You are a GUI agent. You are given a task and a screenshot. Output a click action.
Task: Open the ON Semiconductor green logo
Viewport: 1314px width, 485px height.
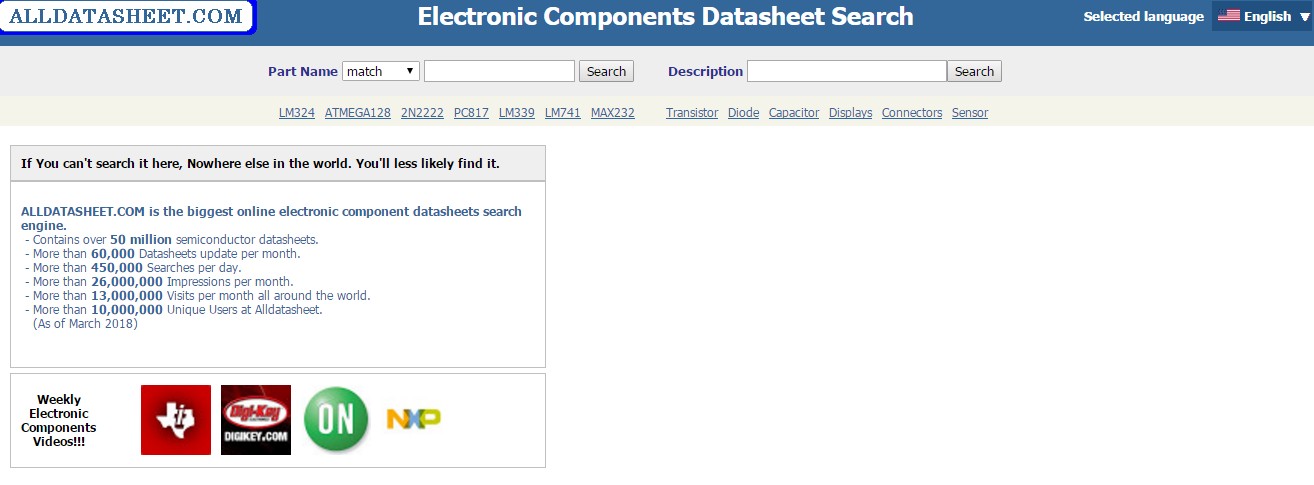point(336,420)
